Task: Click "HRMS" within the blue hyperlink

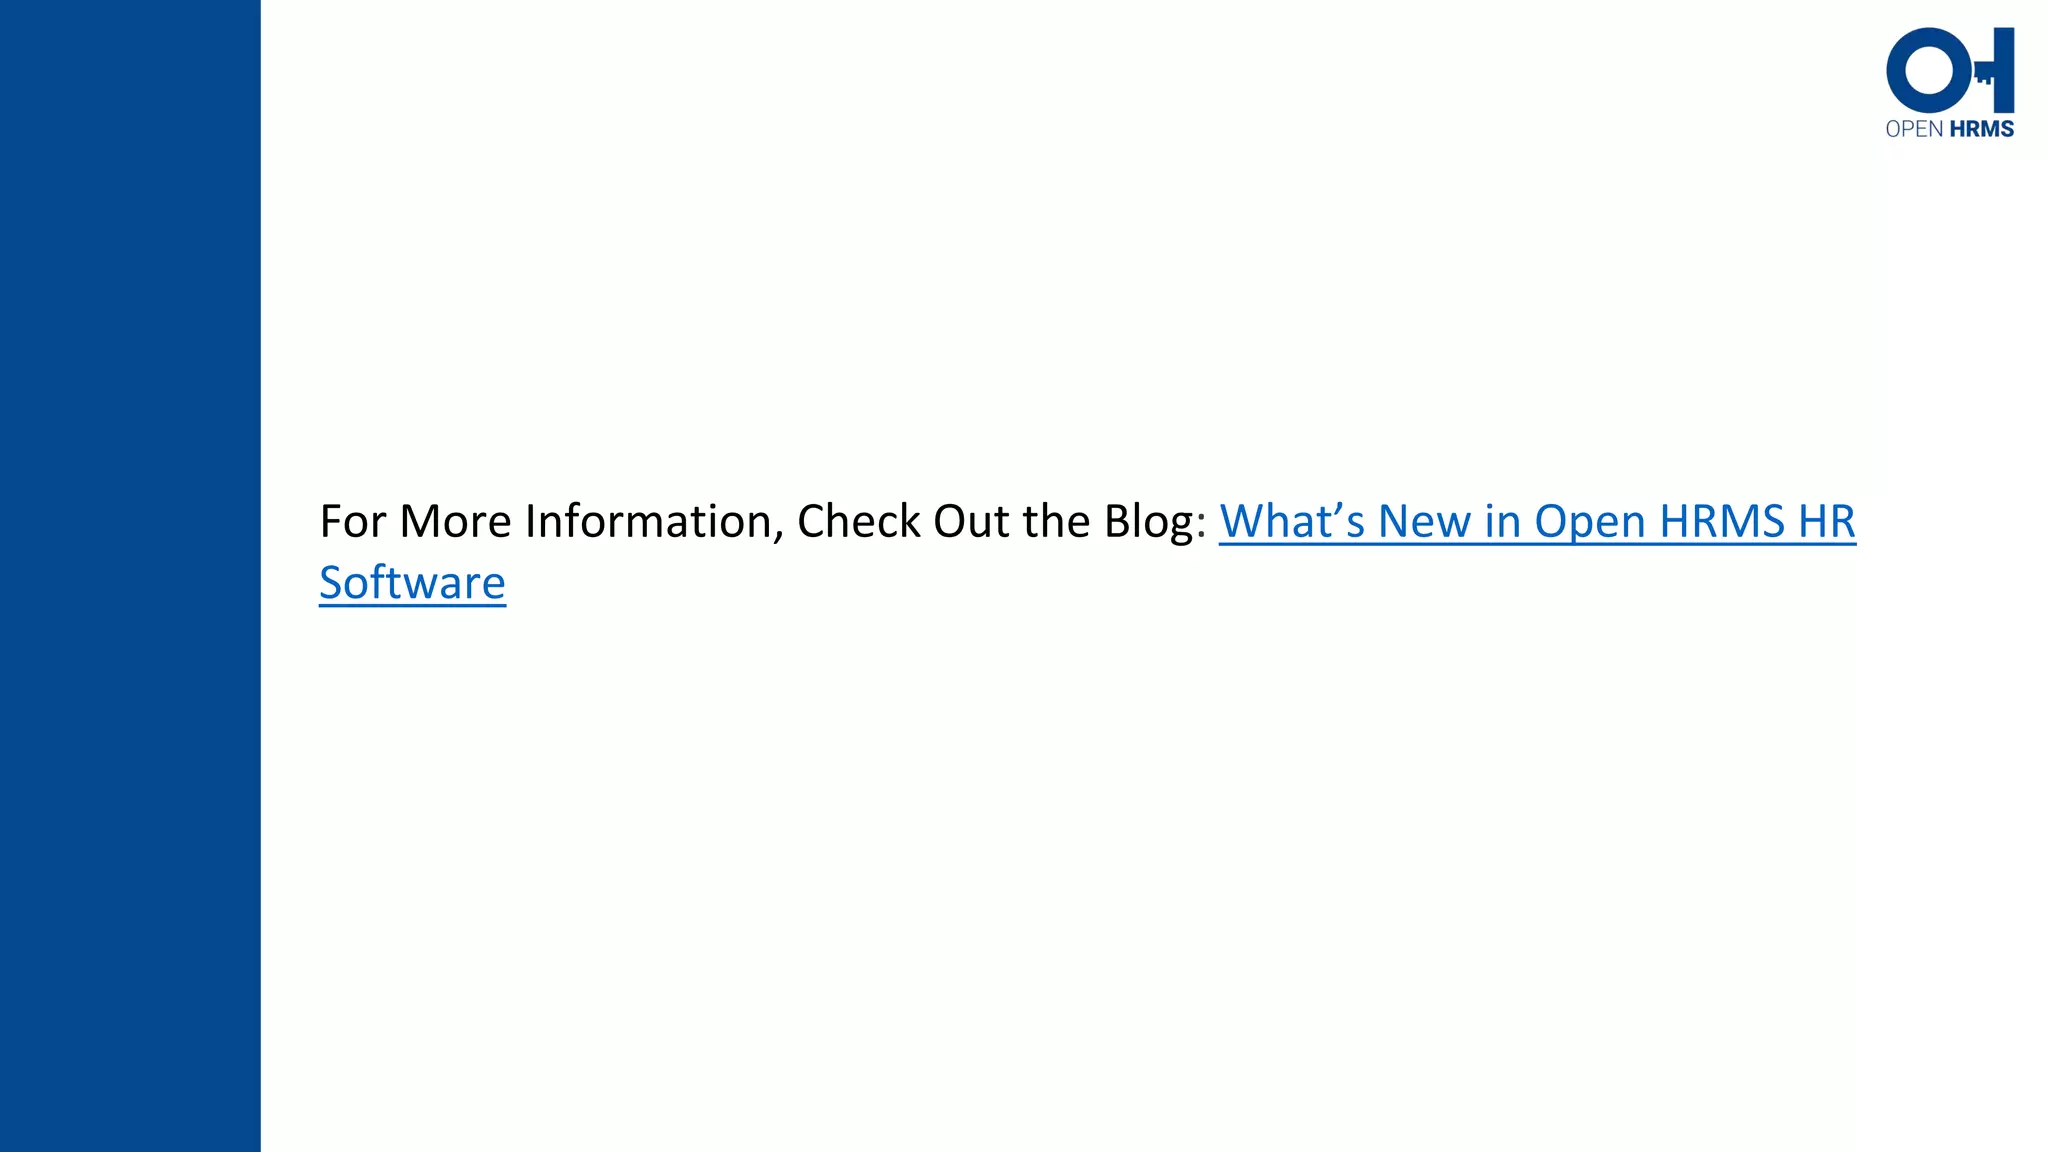Action: 1722,522
